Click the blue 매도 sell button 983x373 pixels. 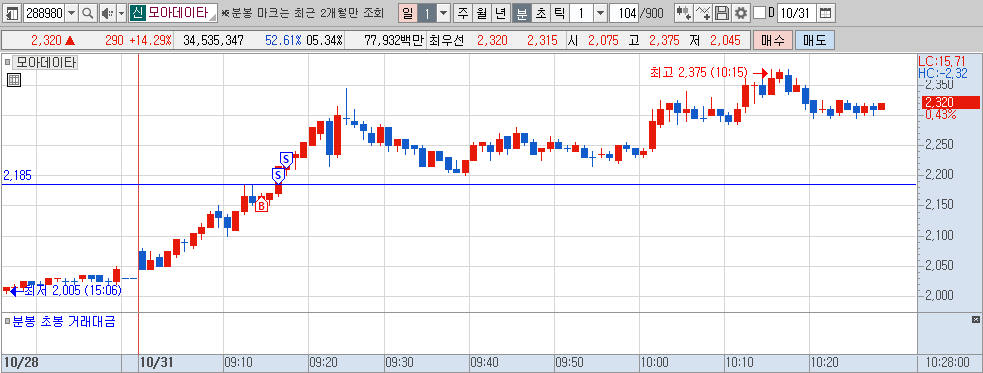tap(814, 40)
